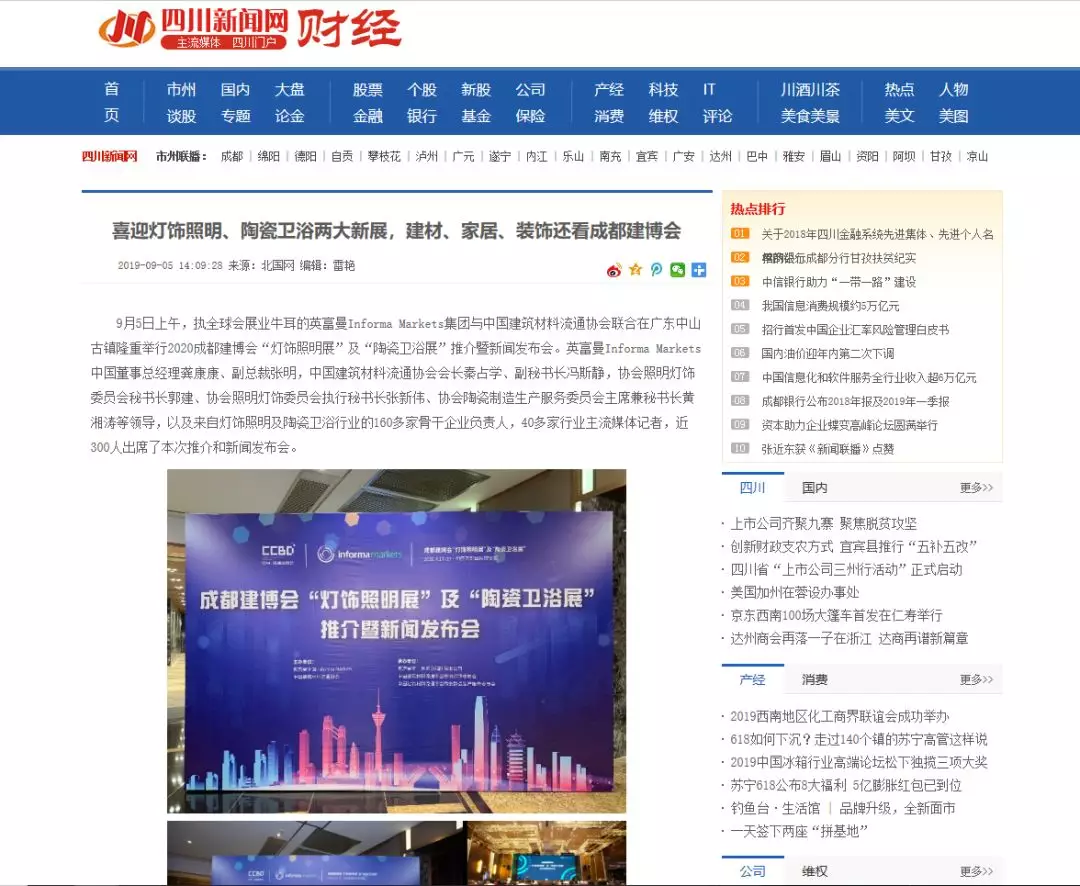Open 上市公司齐聚九寨 聚焦脱贫攻坚 headline

tap(824, 524)
